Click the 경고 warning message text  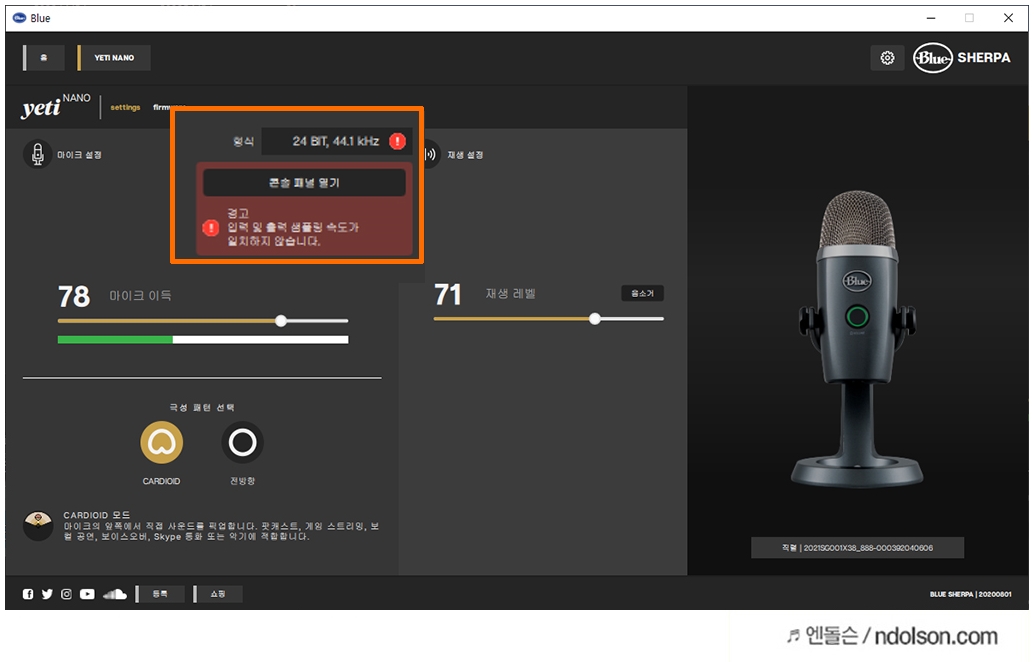click(293, 227)
